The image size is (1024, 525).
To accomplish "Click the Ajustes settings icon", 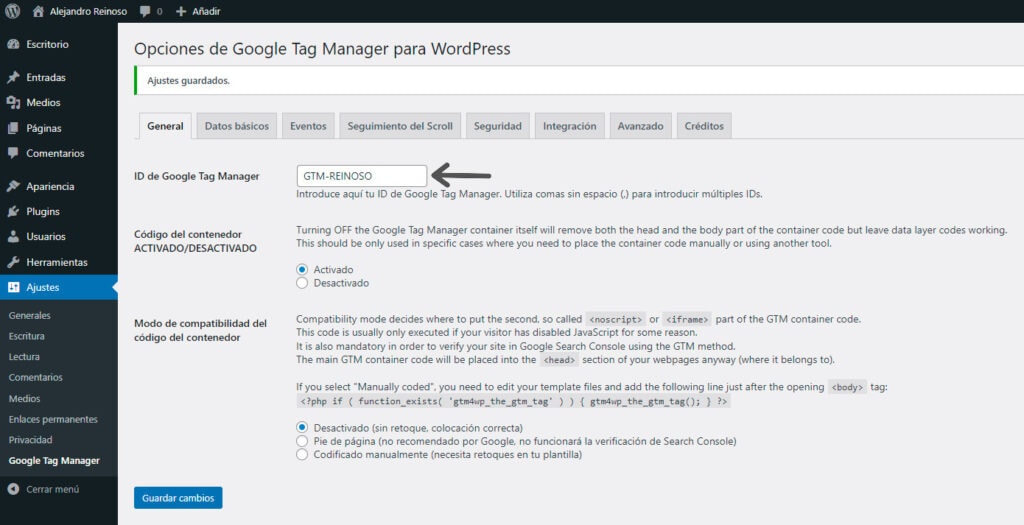I will click(13, 287).
